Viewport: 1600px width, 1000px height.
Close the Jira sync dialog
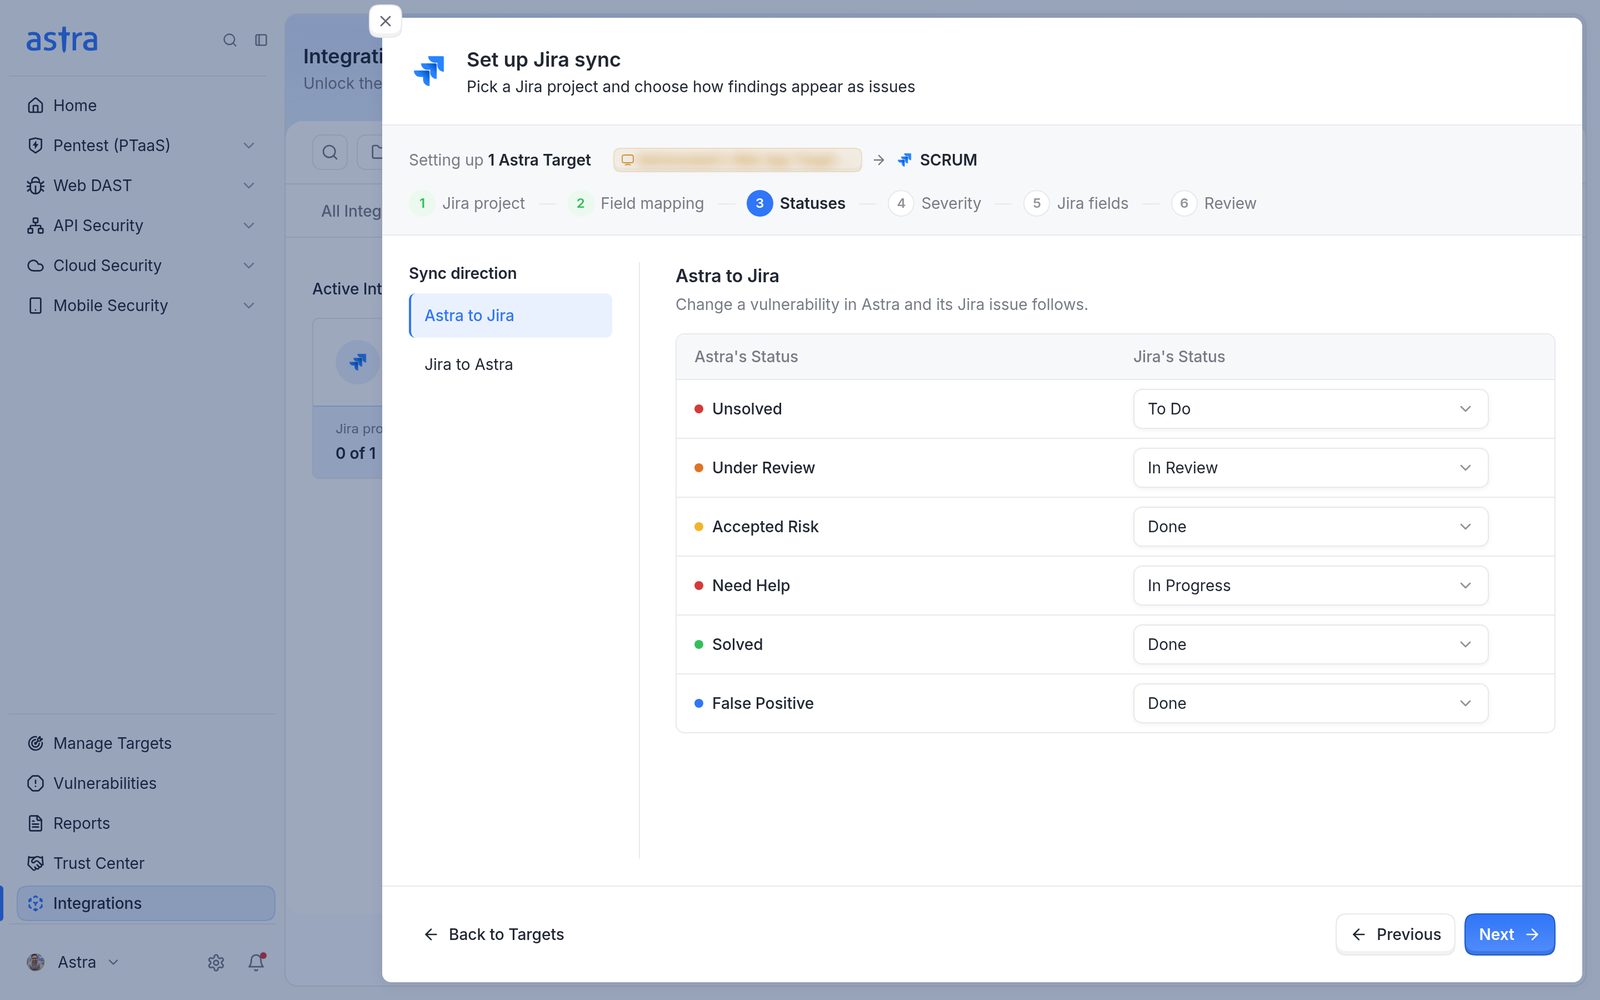tap(385, 21)
